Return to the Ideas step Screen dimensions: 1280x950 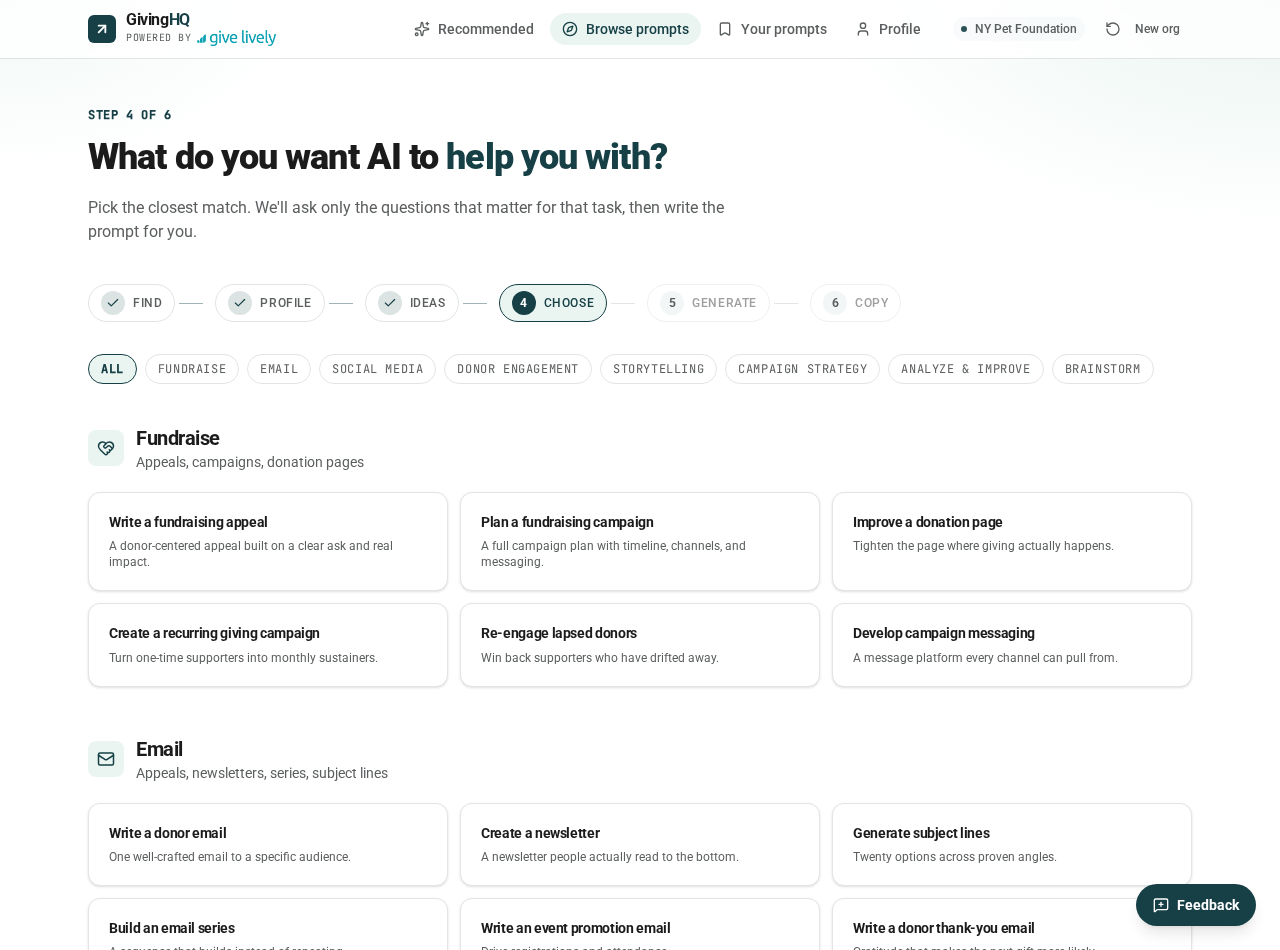[x=412, y=303]
